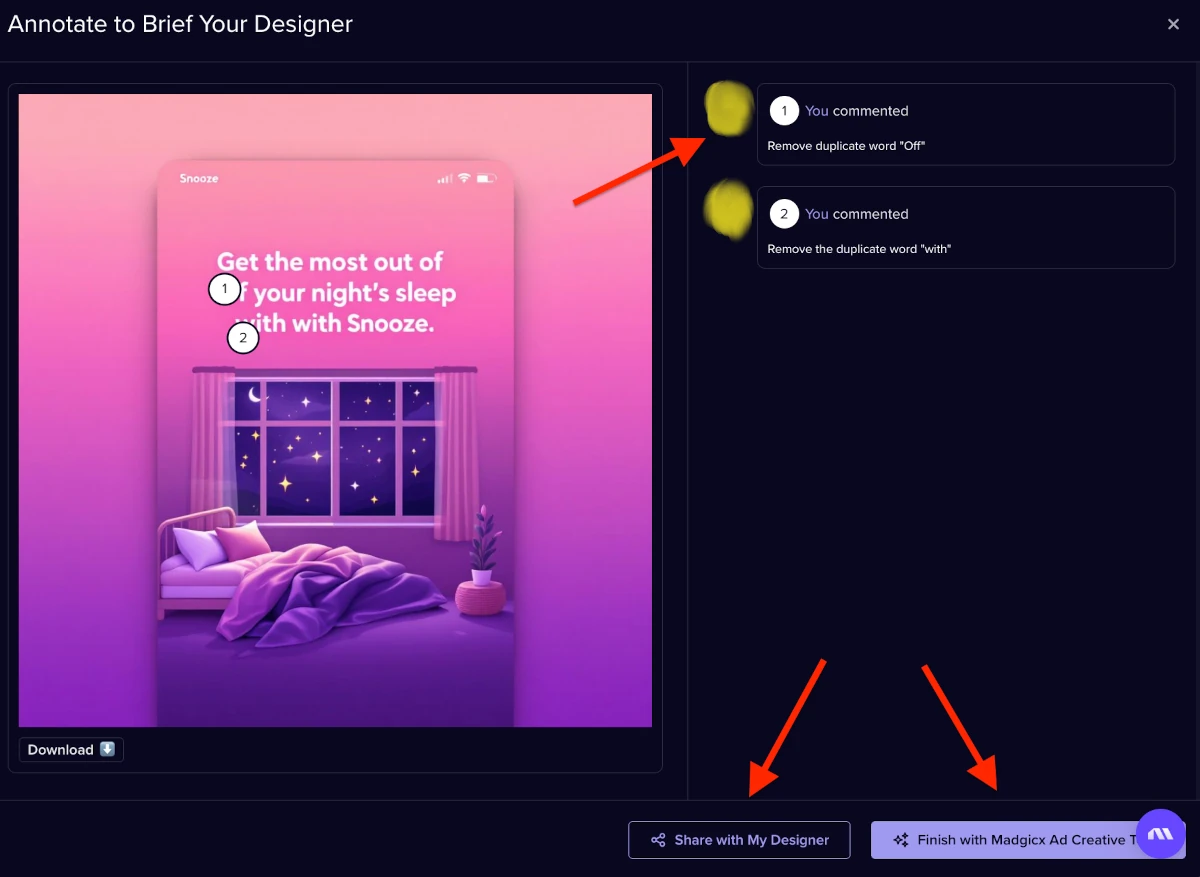Screen dimensions: 1200x877
Task: Click the yellow avatar beside comment 2
Action: click(x=729, y=211)
